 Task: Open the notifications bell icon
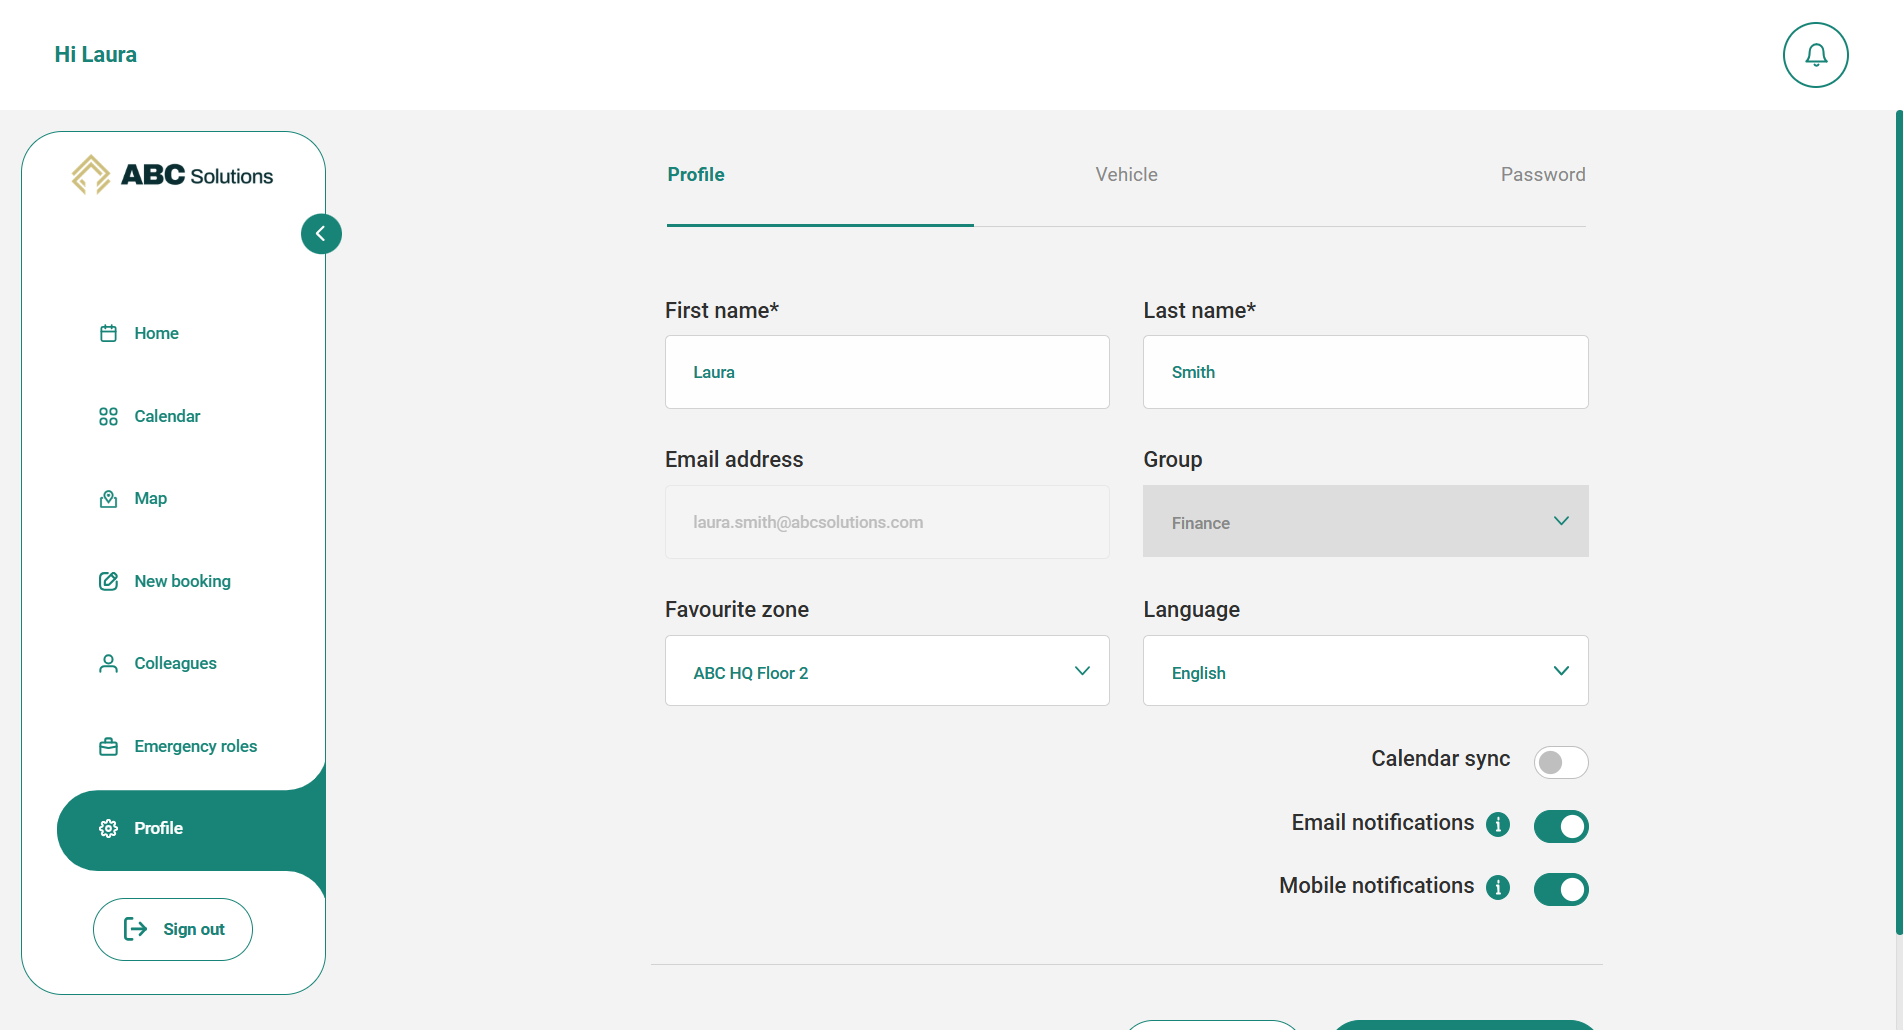point(1815,55)
